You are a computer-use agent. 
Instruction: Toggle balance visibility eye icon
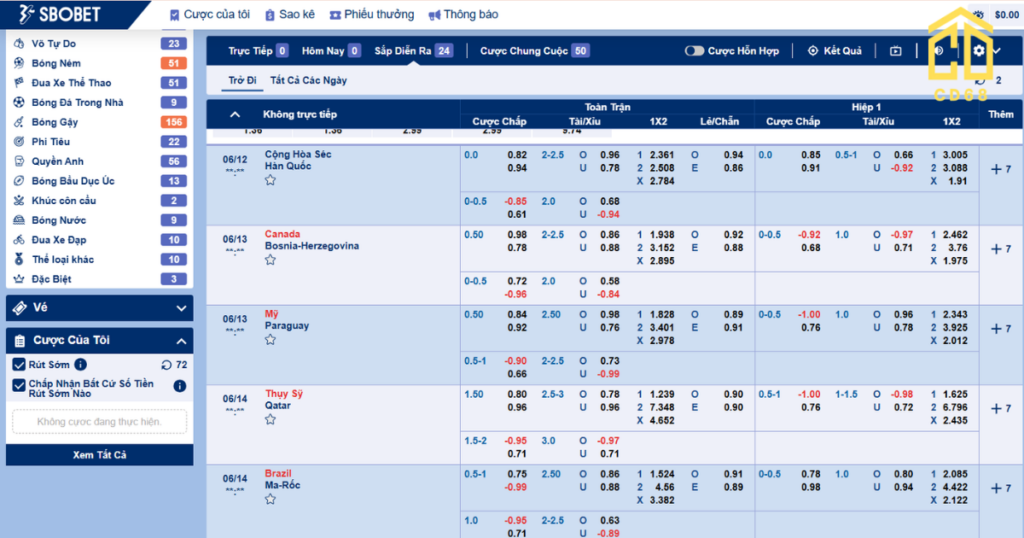(978, 14)
